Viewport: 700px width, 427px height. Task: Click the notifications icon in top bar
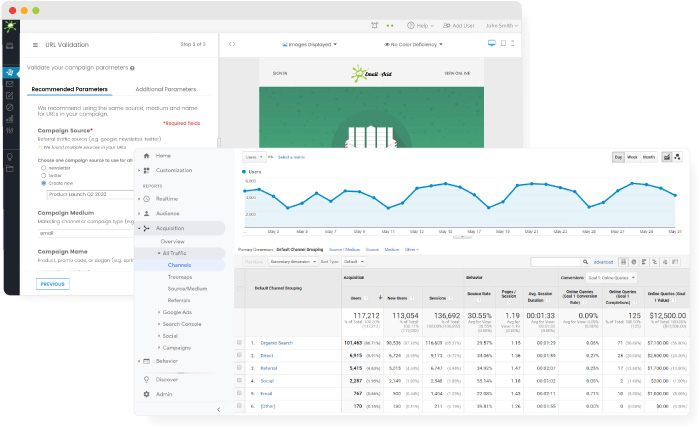pos(375,25)
